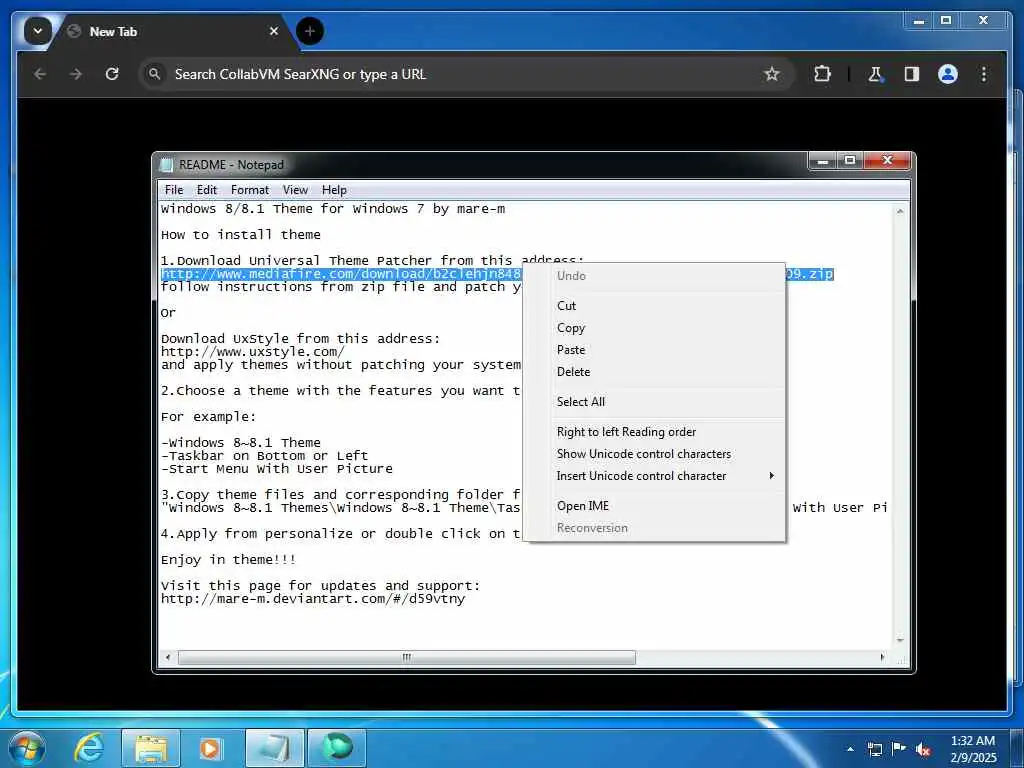The height and width of the screenshot is (768, 1024).
Task: Close the New Tab tab
Action: tap(274, 31)
